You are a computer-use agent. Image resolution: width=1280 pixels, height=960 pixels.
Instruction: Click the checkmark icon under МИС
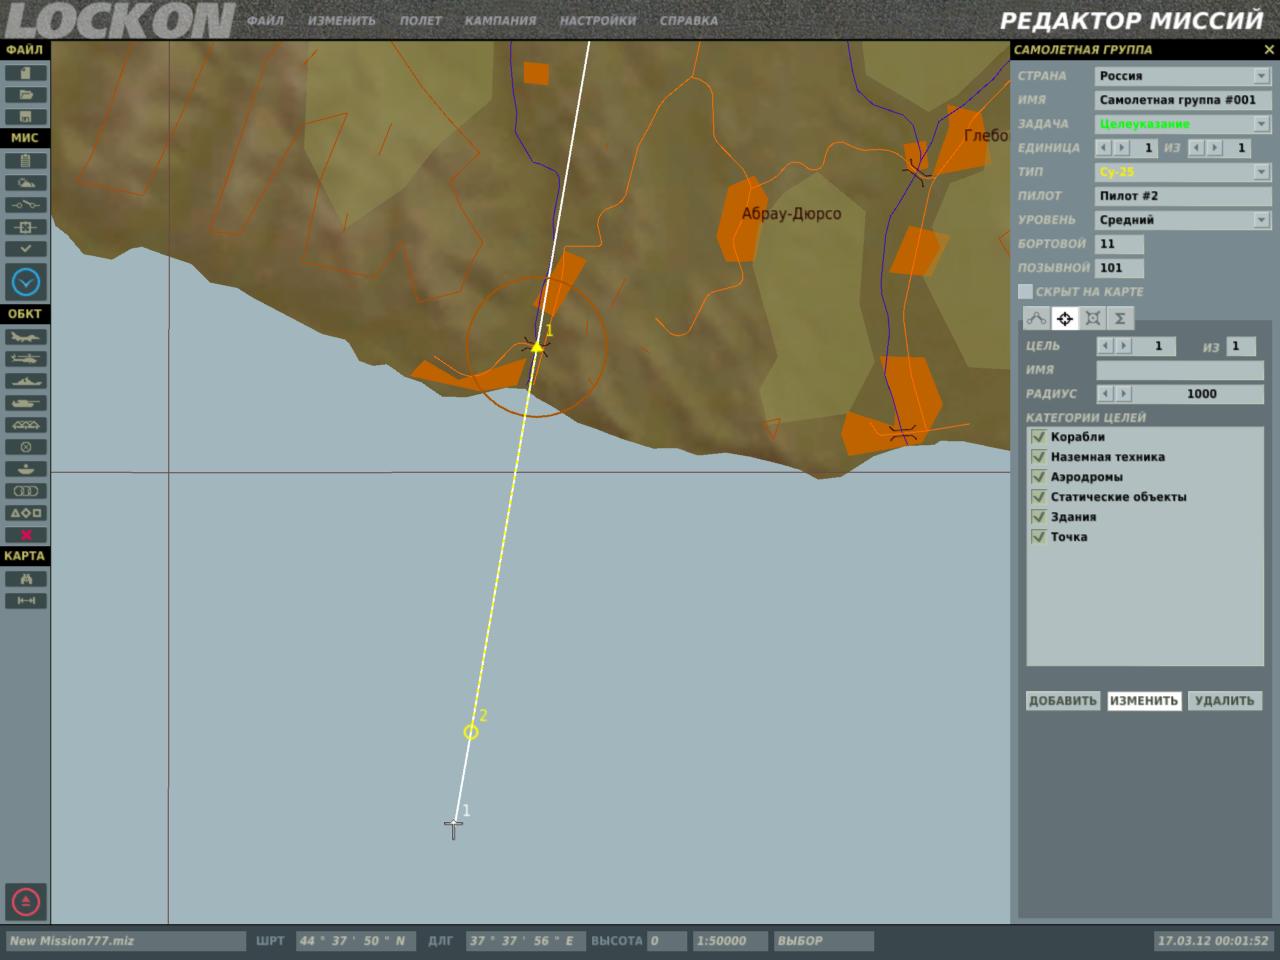coord(25,249)
